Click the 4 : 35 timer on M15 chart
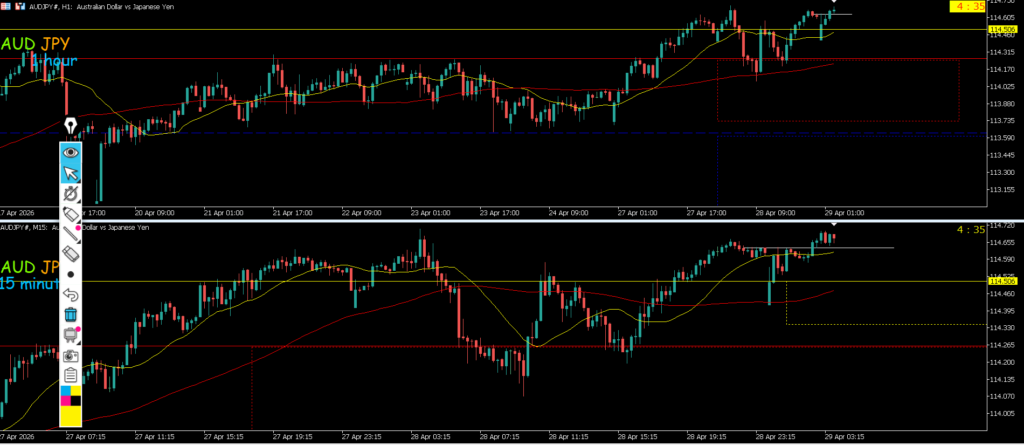Viewport: 1024px width, 445px height. click(x=970, y=229)
